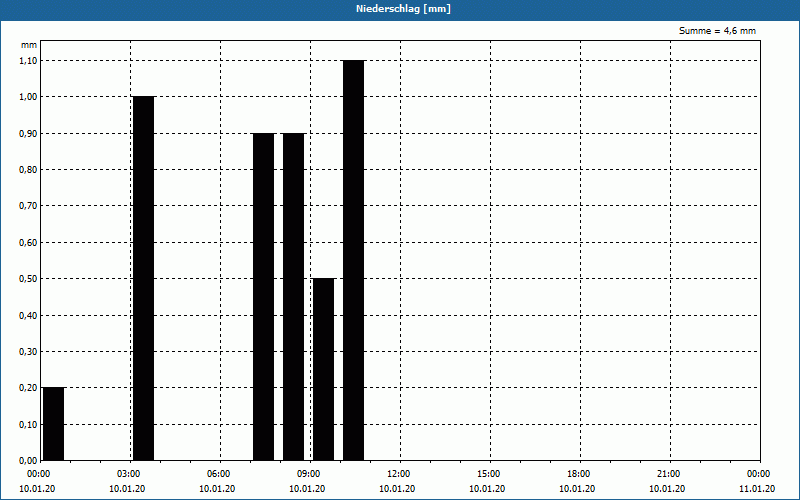
Task: Select the 0,30 y-axis label
Action: pos(29,352)
